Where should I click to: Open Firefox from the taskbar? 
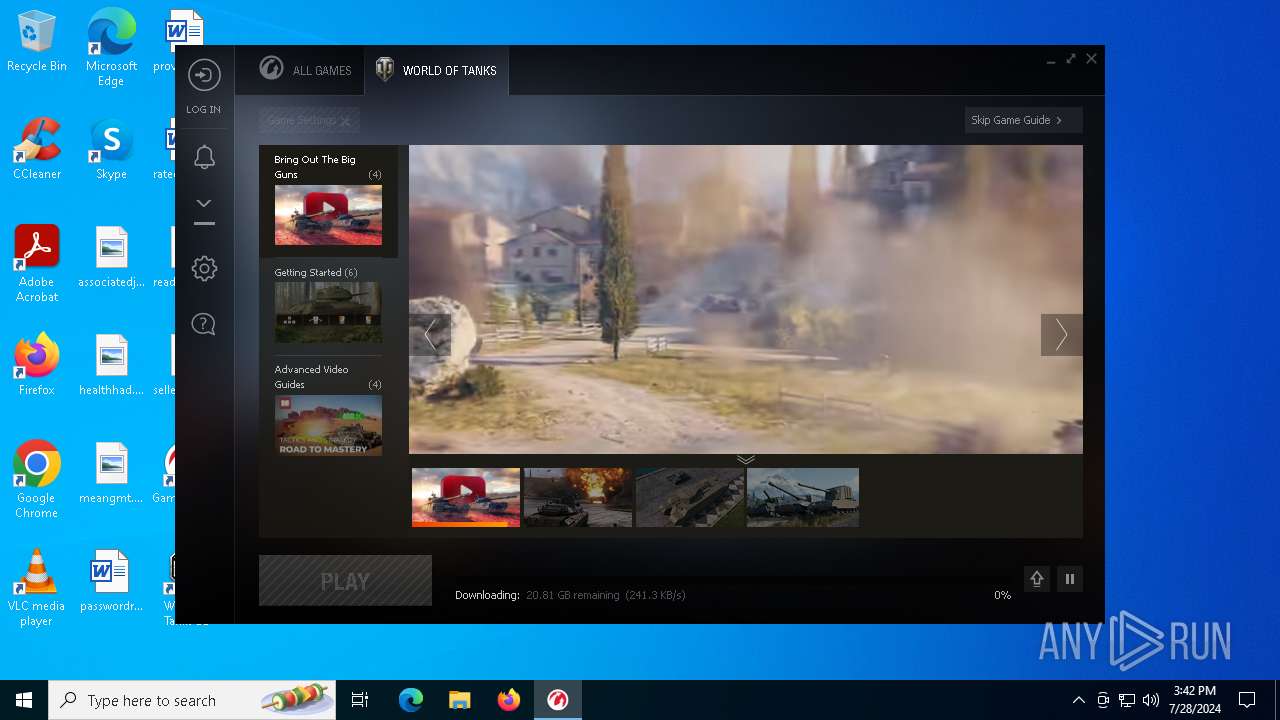508,700
